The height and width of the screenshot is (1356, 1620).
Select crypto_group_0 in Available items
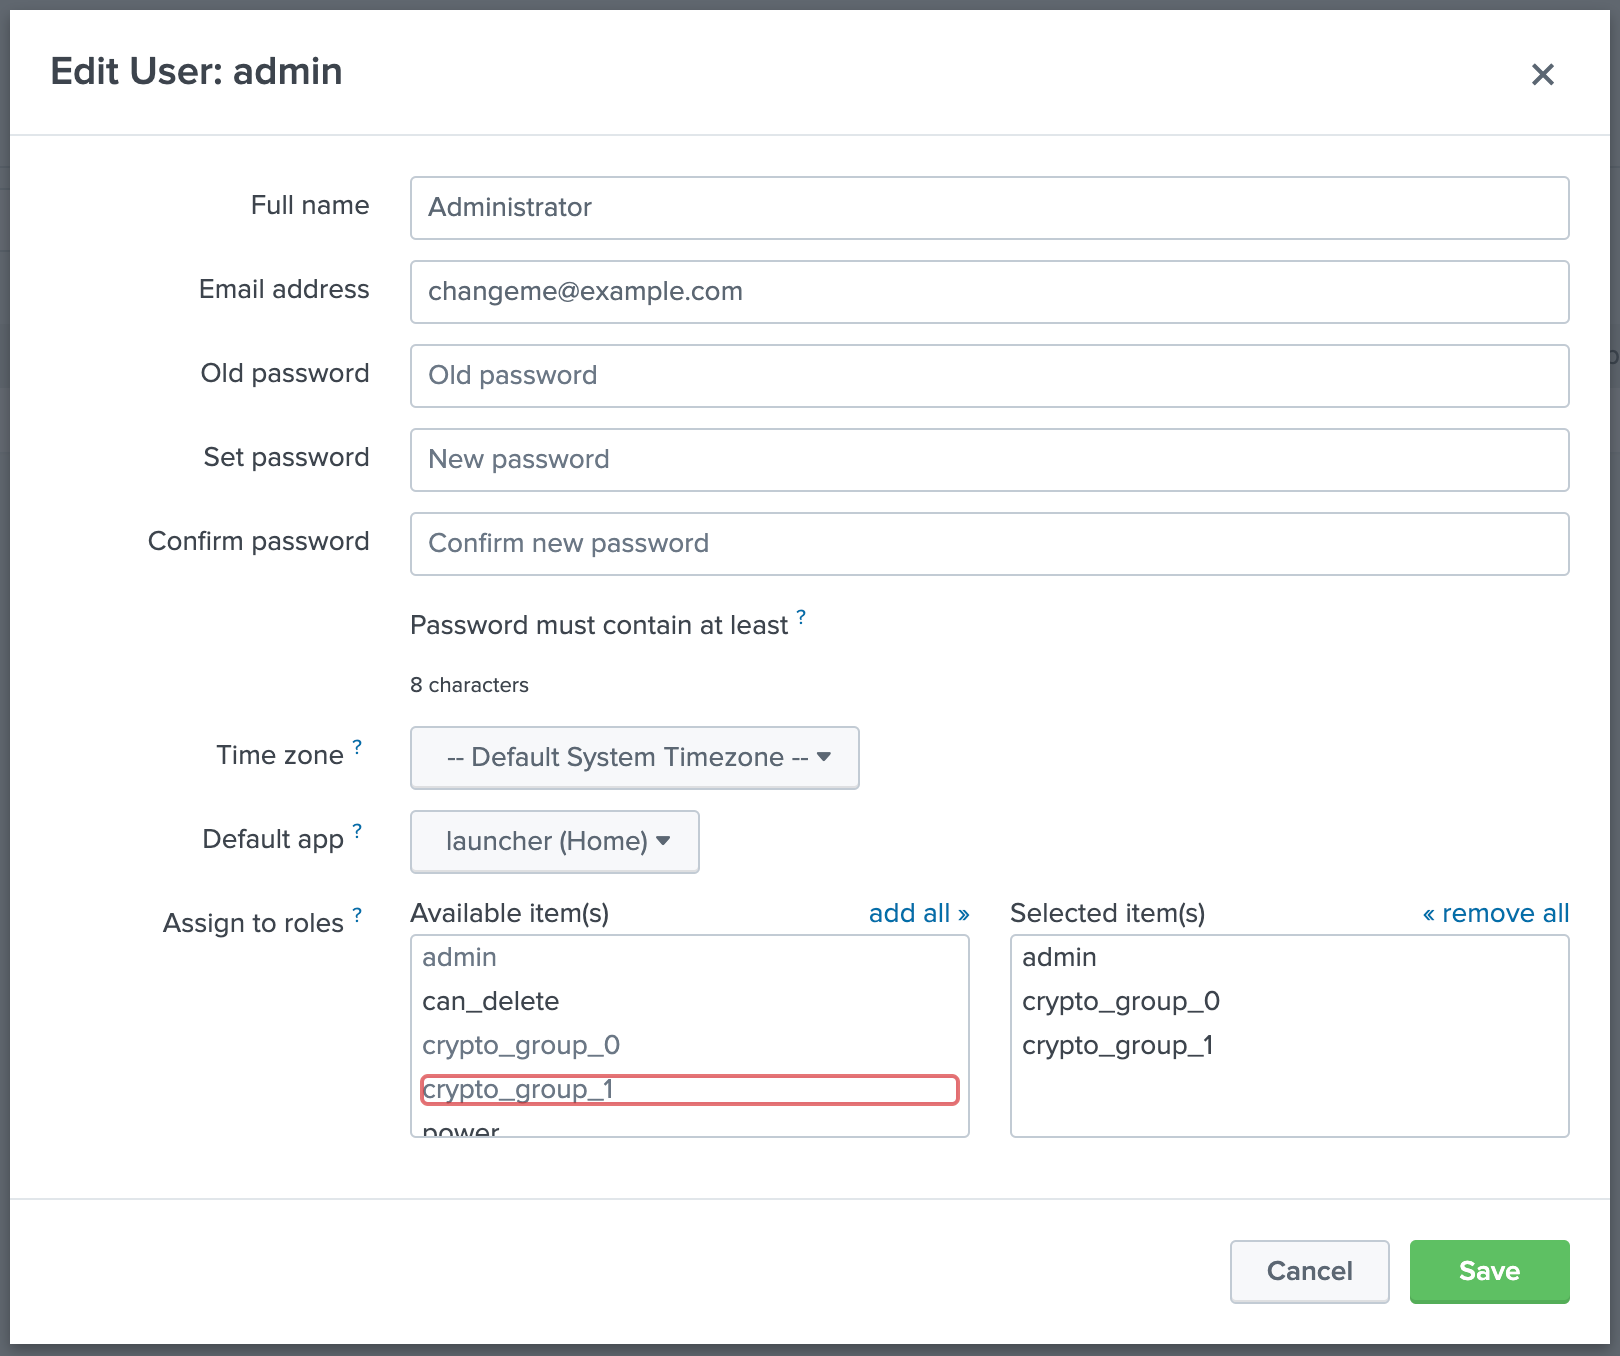pos(689,1045)
